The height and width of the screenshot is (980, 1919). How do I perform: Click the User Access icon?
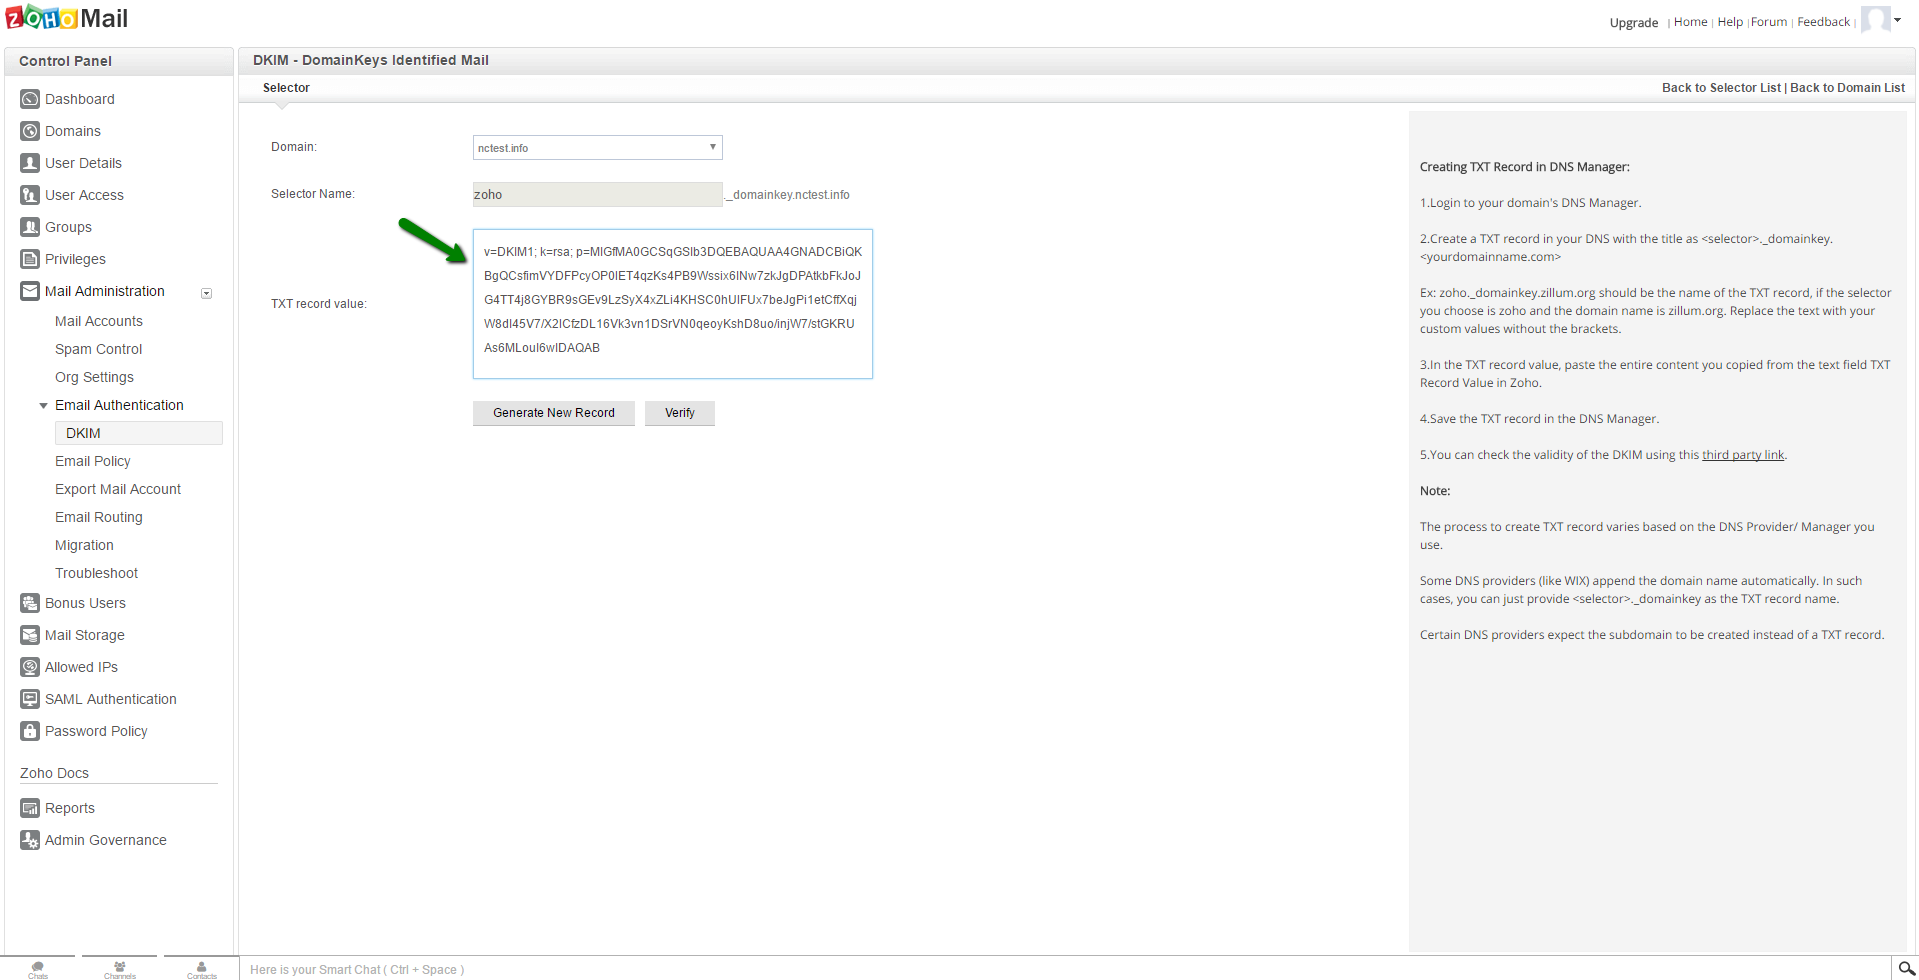(x=30, y=195)
